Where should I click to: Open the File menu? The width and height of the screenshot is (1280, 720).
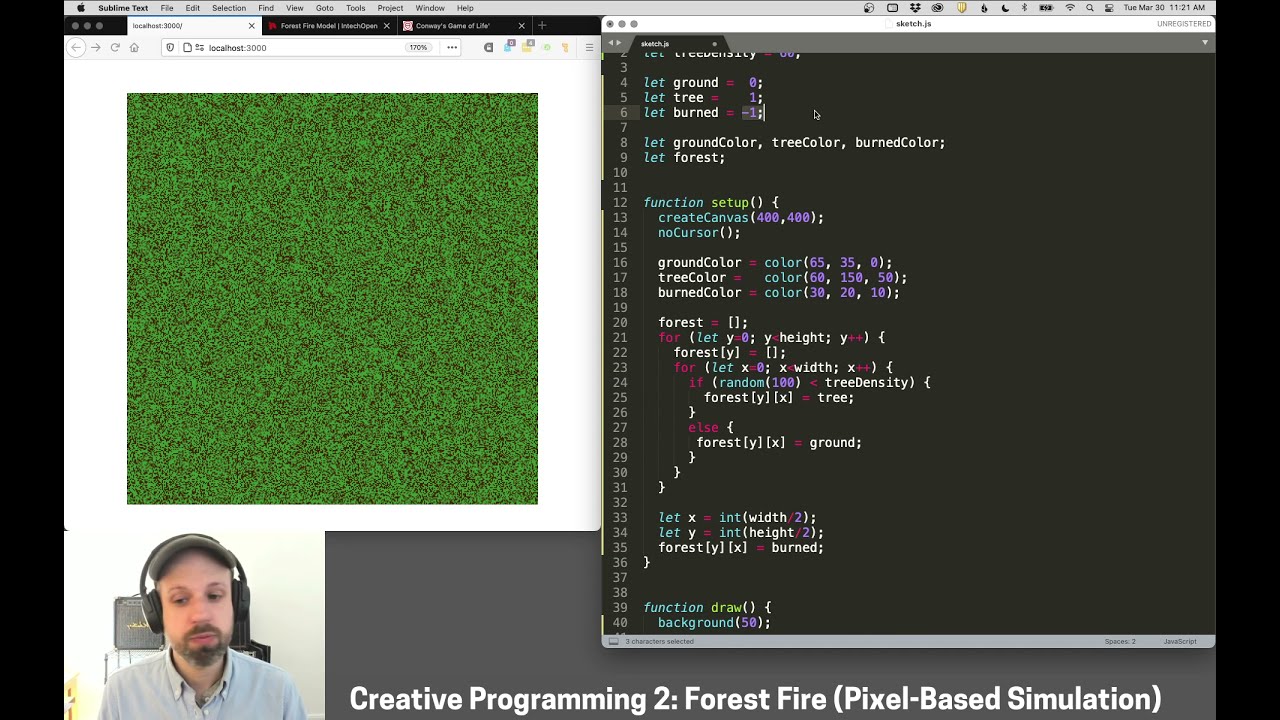coord(167,8)
